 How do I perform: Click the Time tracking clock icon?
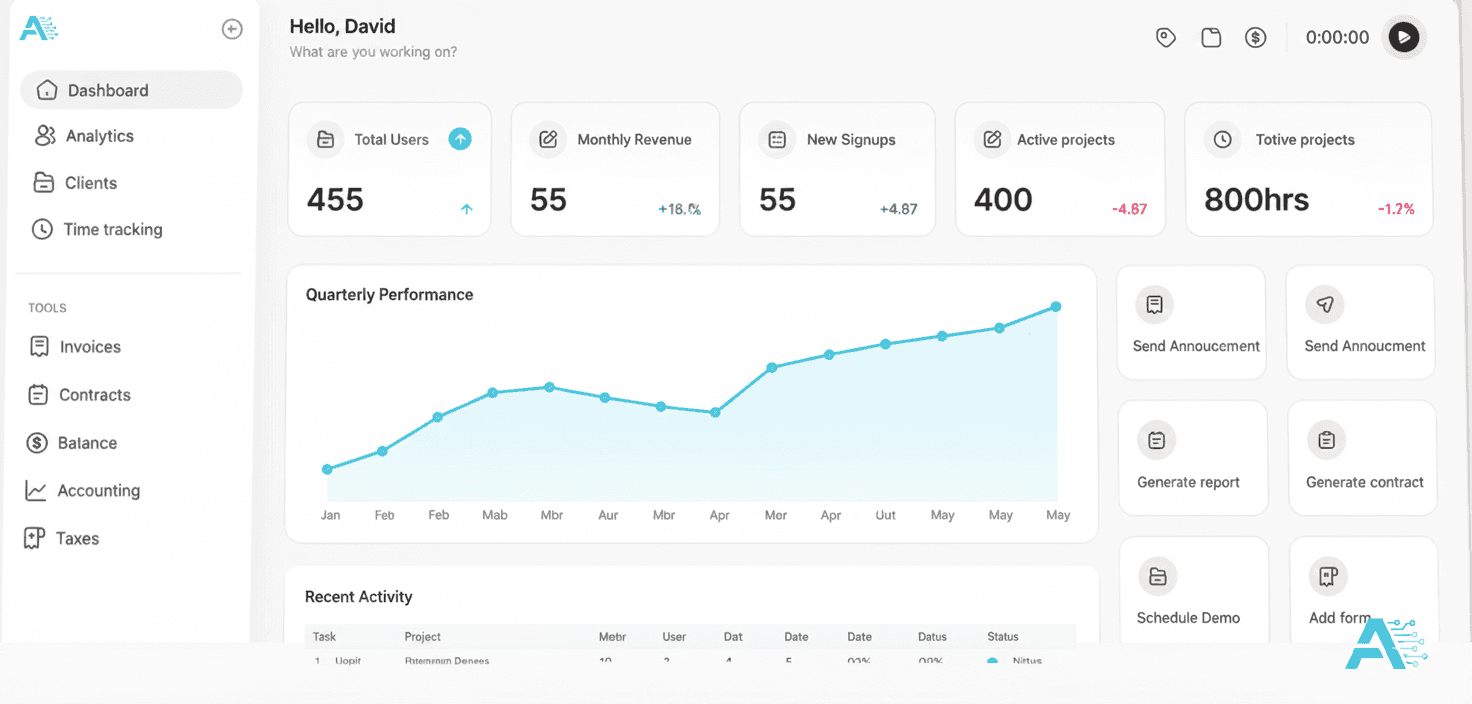pos(42,229)
